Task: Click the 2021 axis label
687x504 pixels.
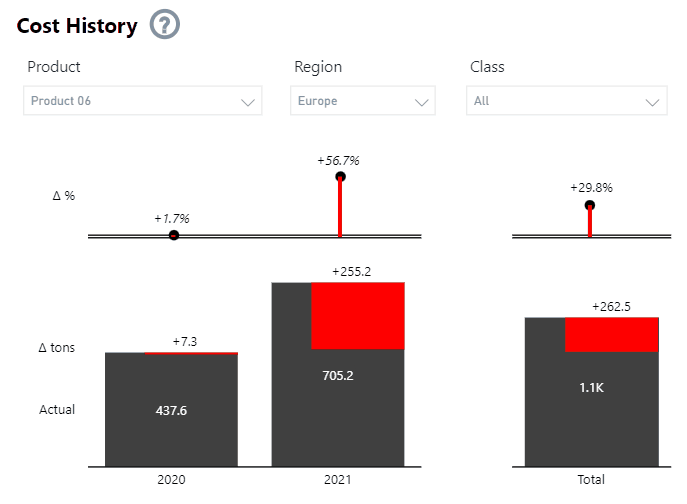Action: click(338, 480)
